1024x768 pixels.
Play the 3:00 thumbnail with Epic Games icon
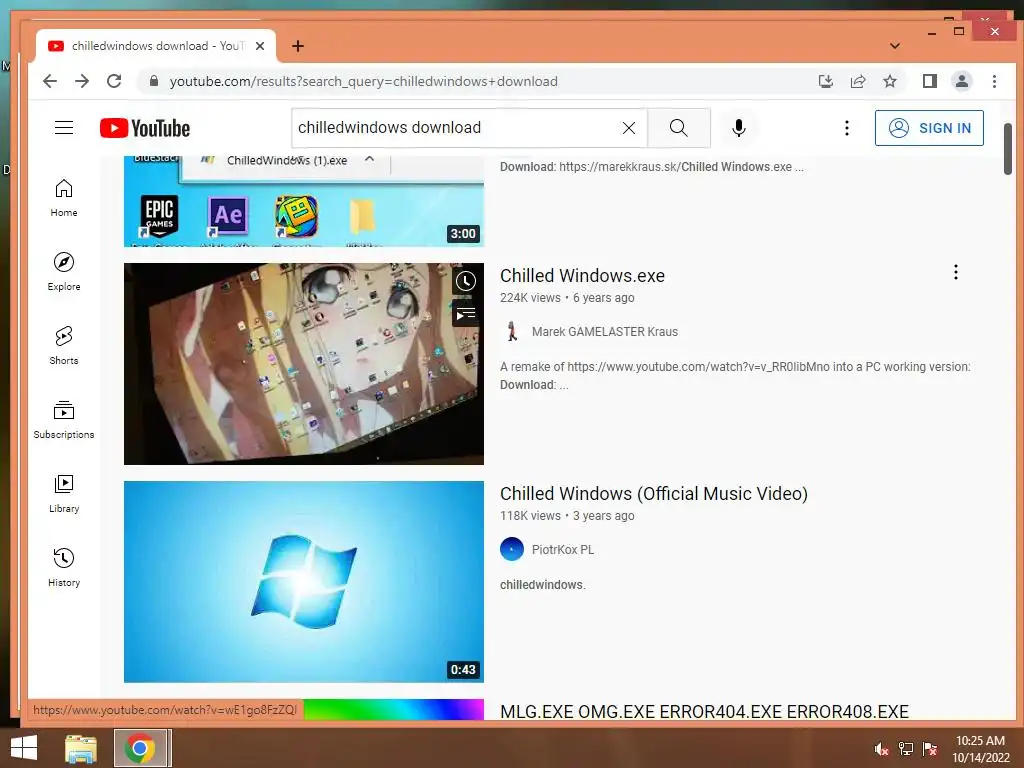(x=304, y=201)
